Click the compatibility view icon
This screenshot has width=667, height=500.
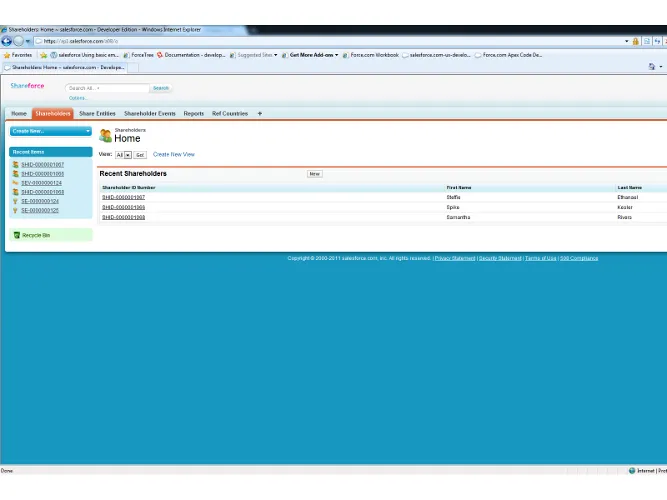pos(647,41)
